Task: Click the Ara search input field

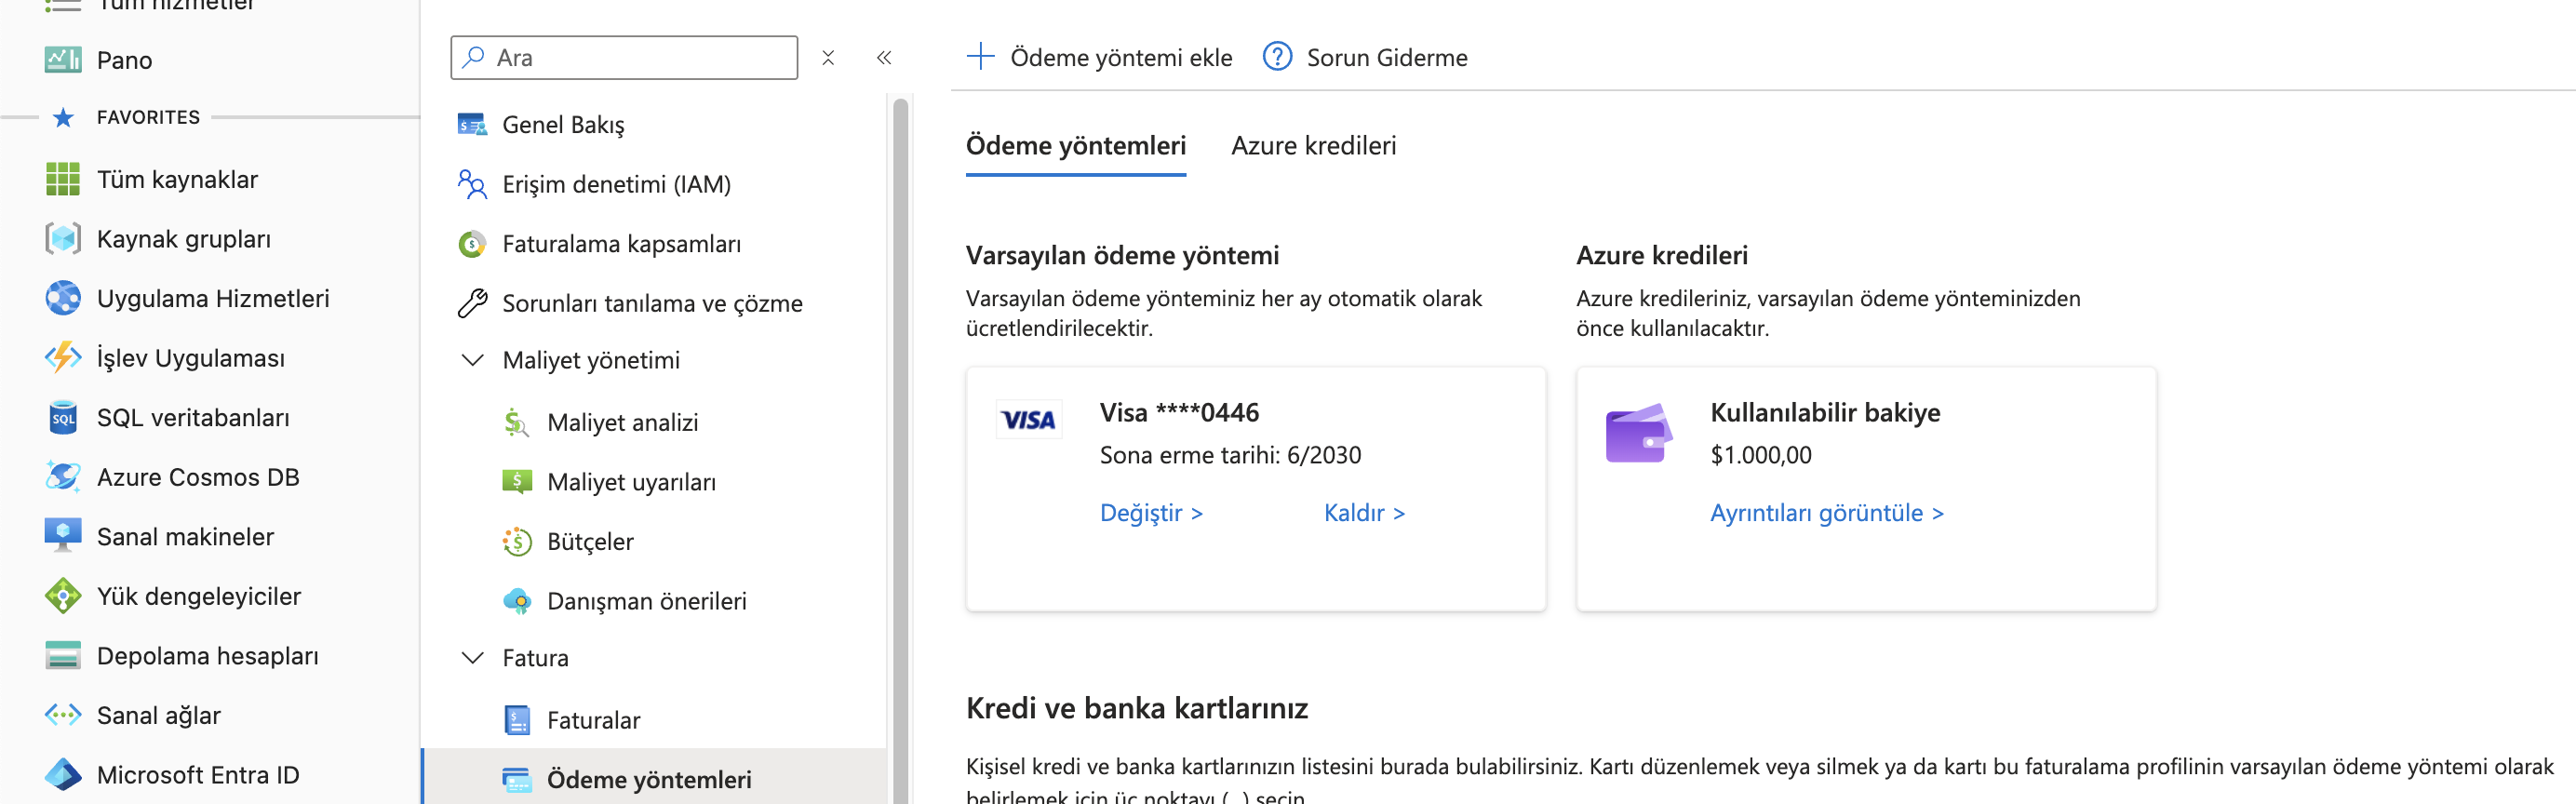Action: tap(624, 58)
